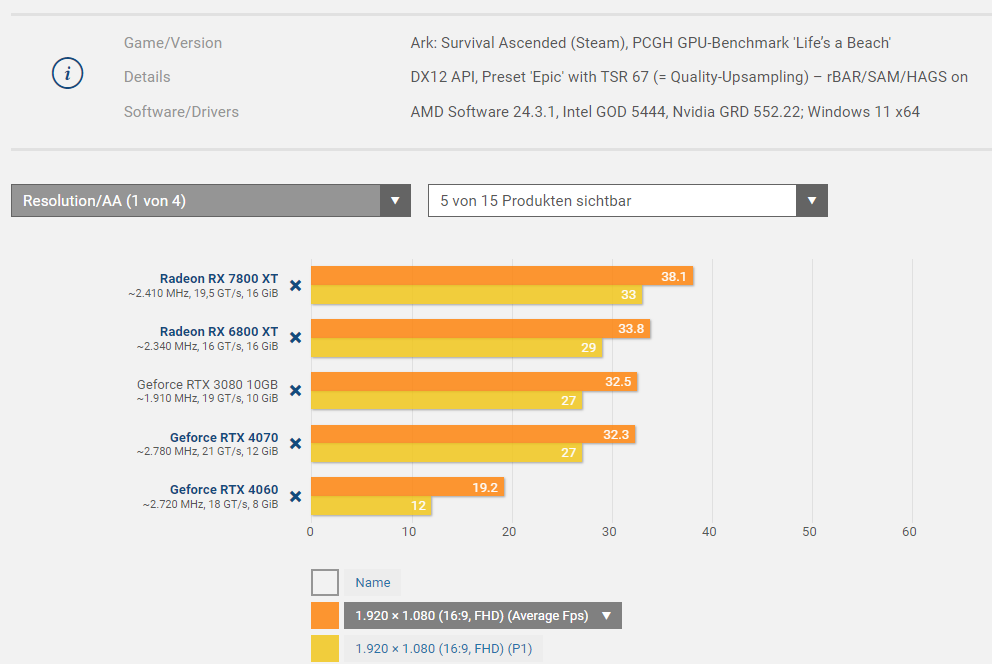992x664 pixels.
Task: Open the Geforce RTX 4060 link
Action: 224,489
